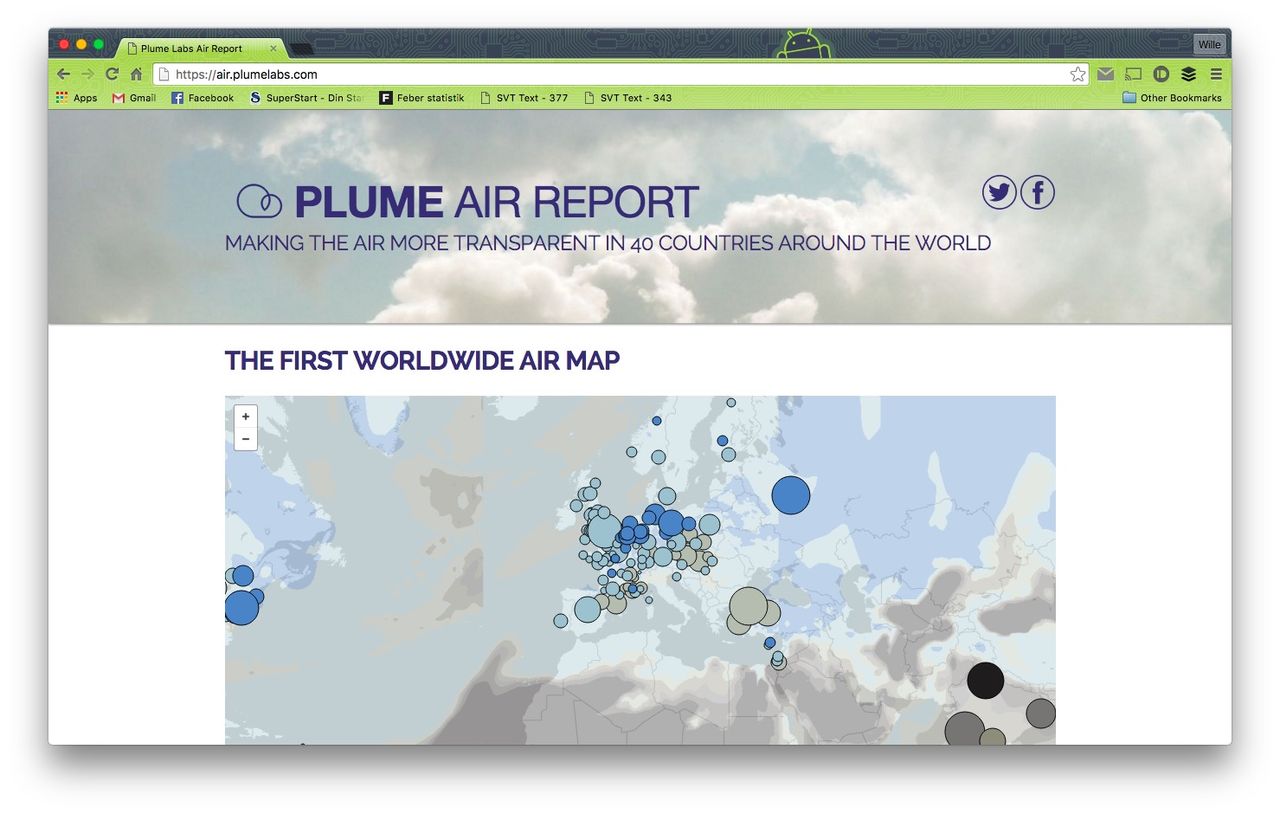Viewport: 1280px width, 814px height.
Task: Open the Feber statistik bookmark
Action: [421, 98]
